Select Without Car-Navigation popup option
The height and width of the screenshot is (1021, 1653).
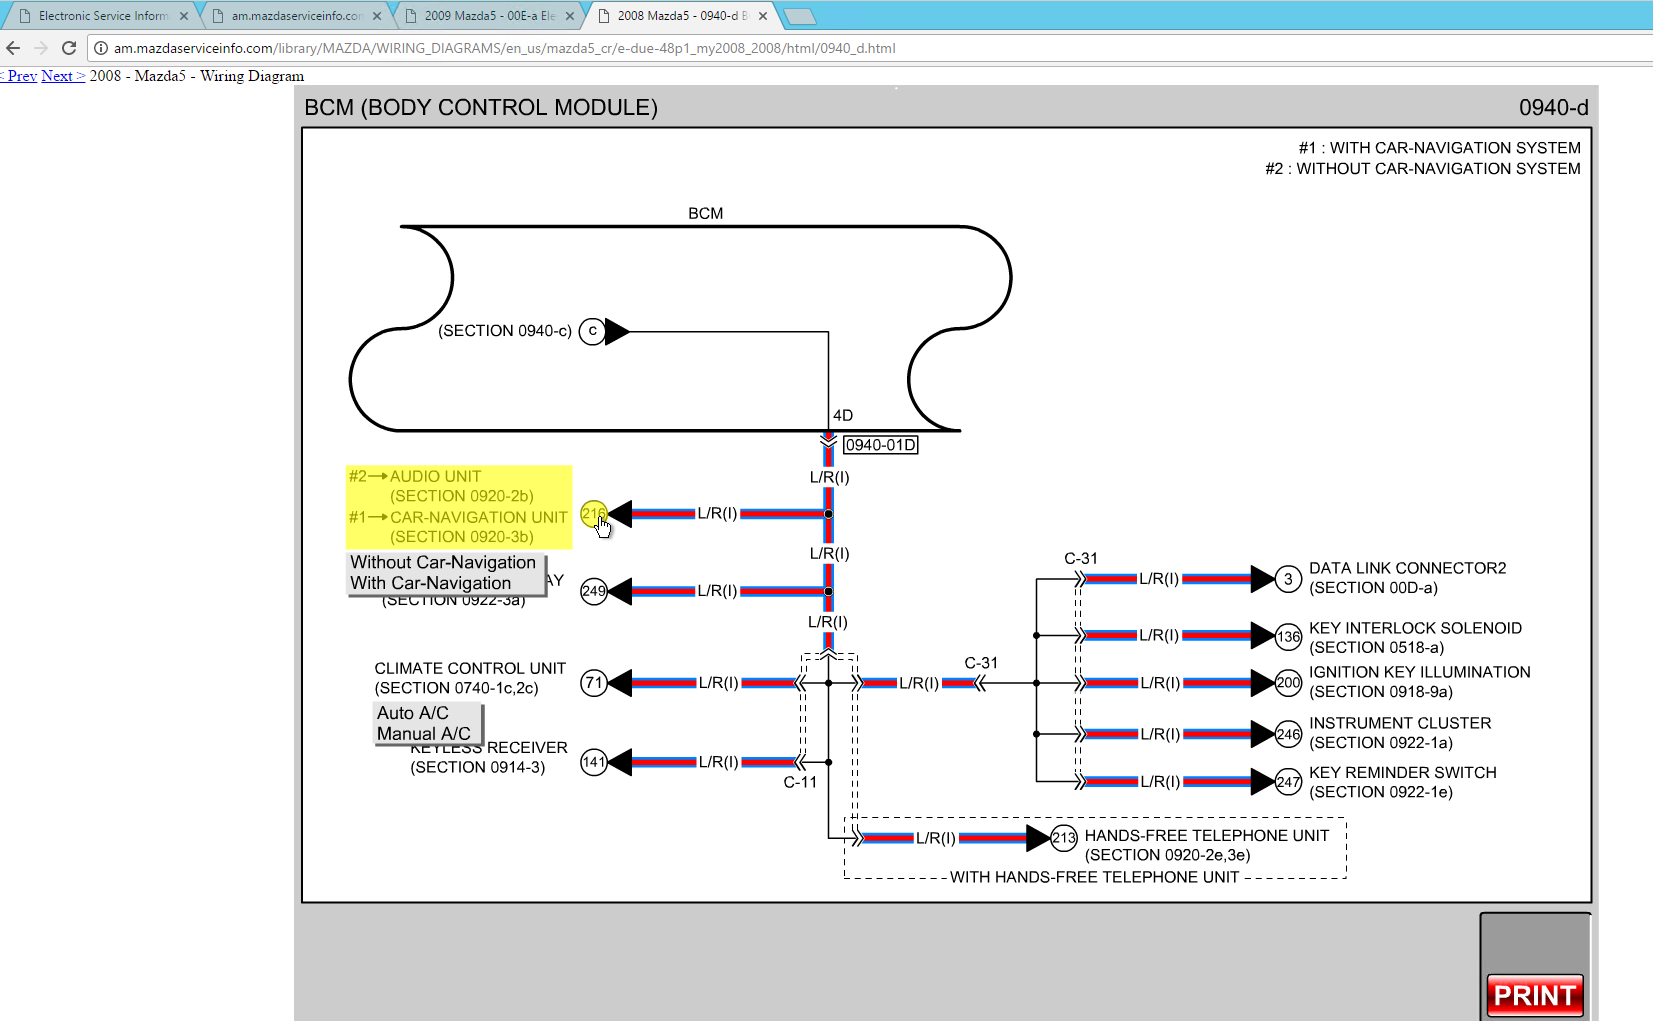443,563
